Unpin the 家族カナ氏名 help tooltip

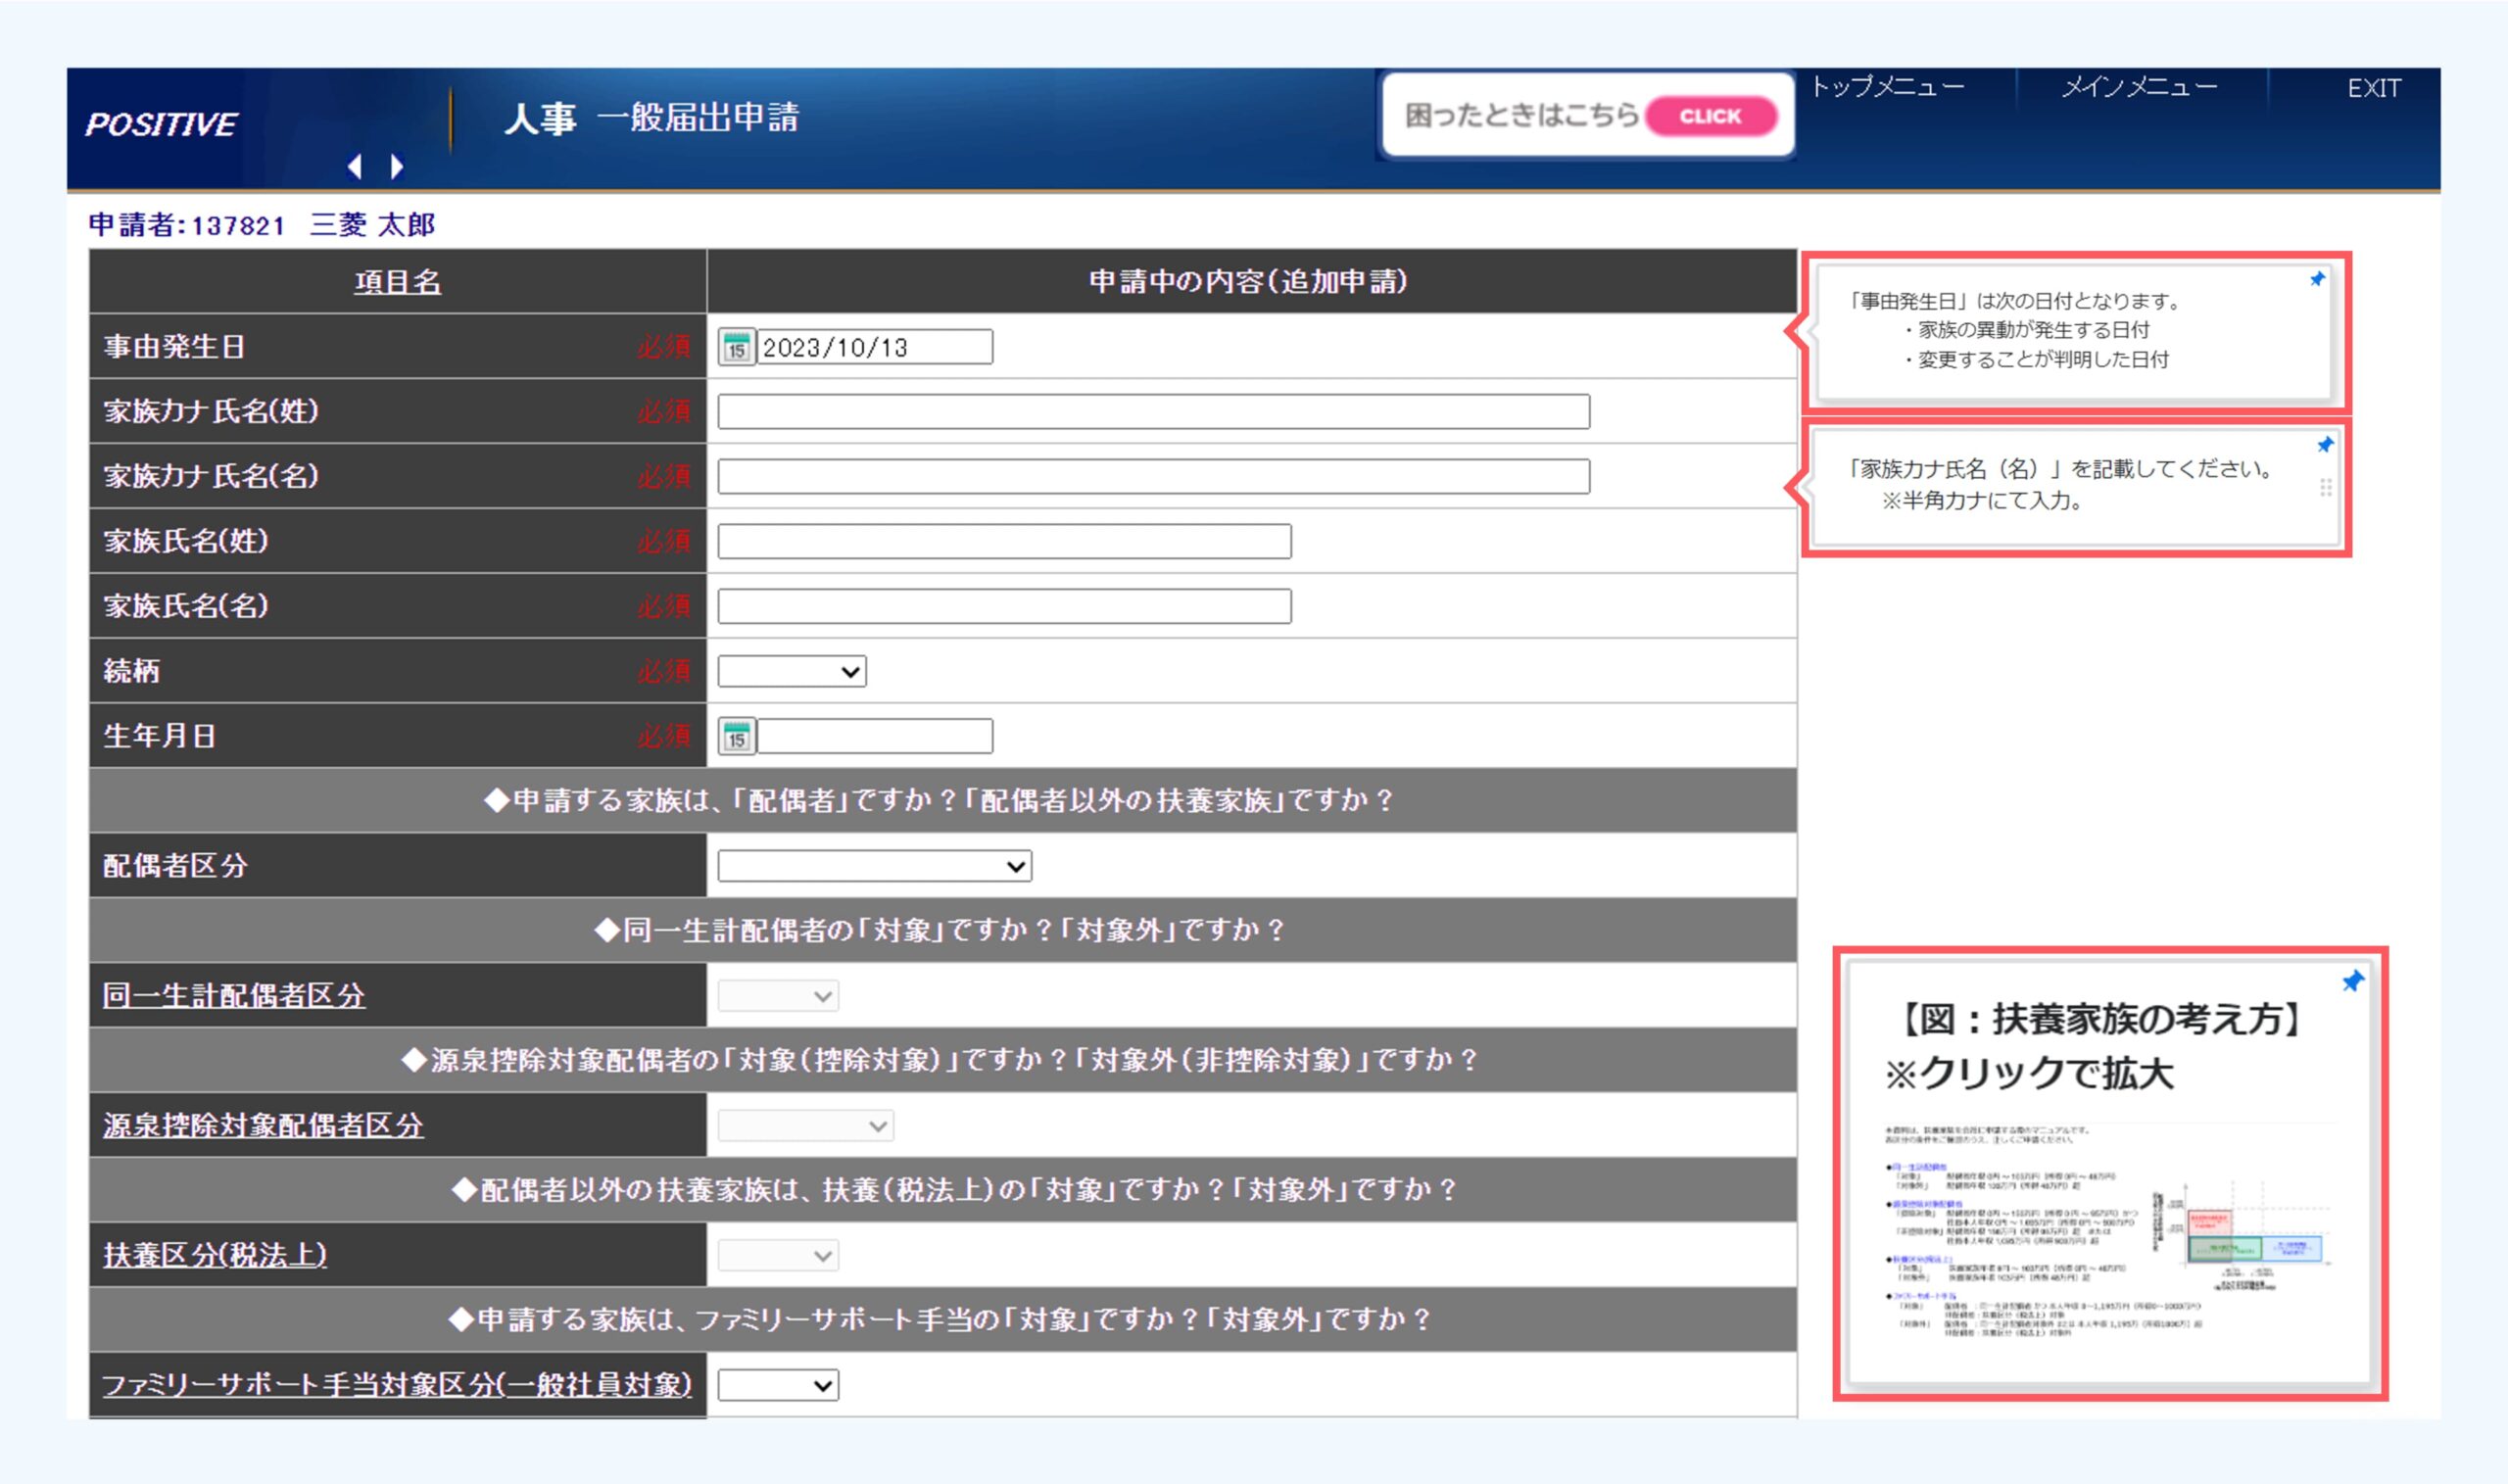point(2325,445)
